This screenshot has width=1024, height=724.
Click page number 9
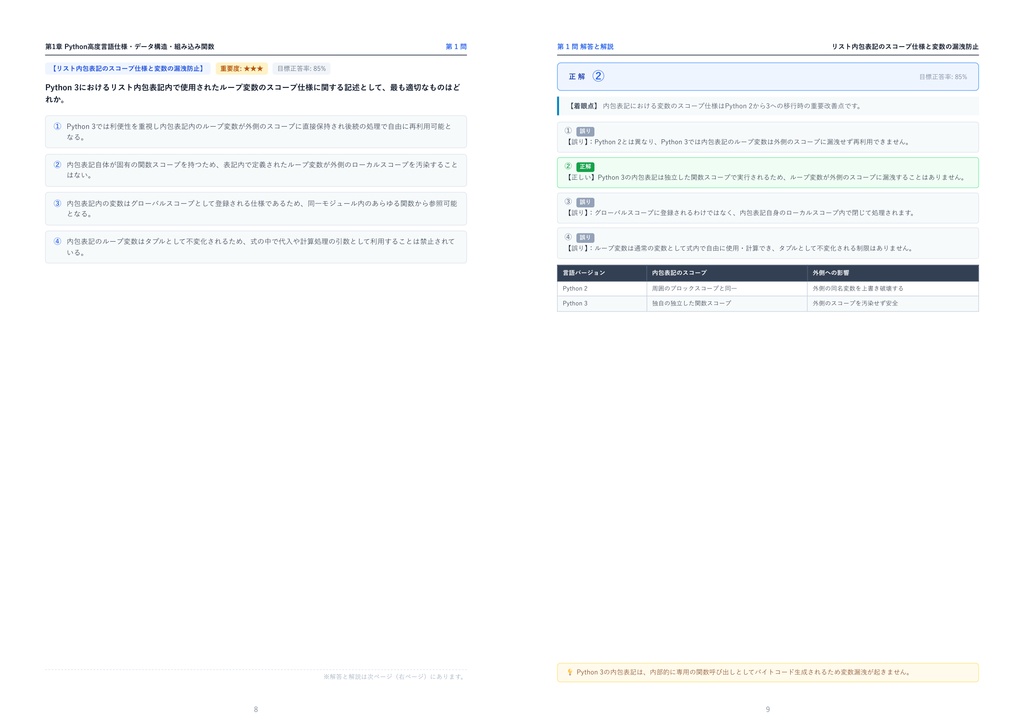pyautogui.click(x=768, y=709)
